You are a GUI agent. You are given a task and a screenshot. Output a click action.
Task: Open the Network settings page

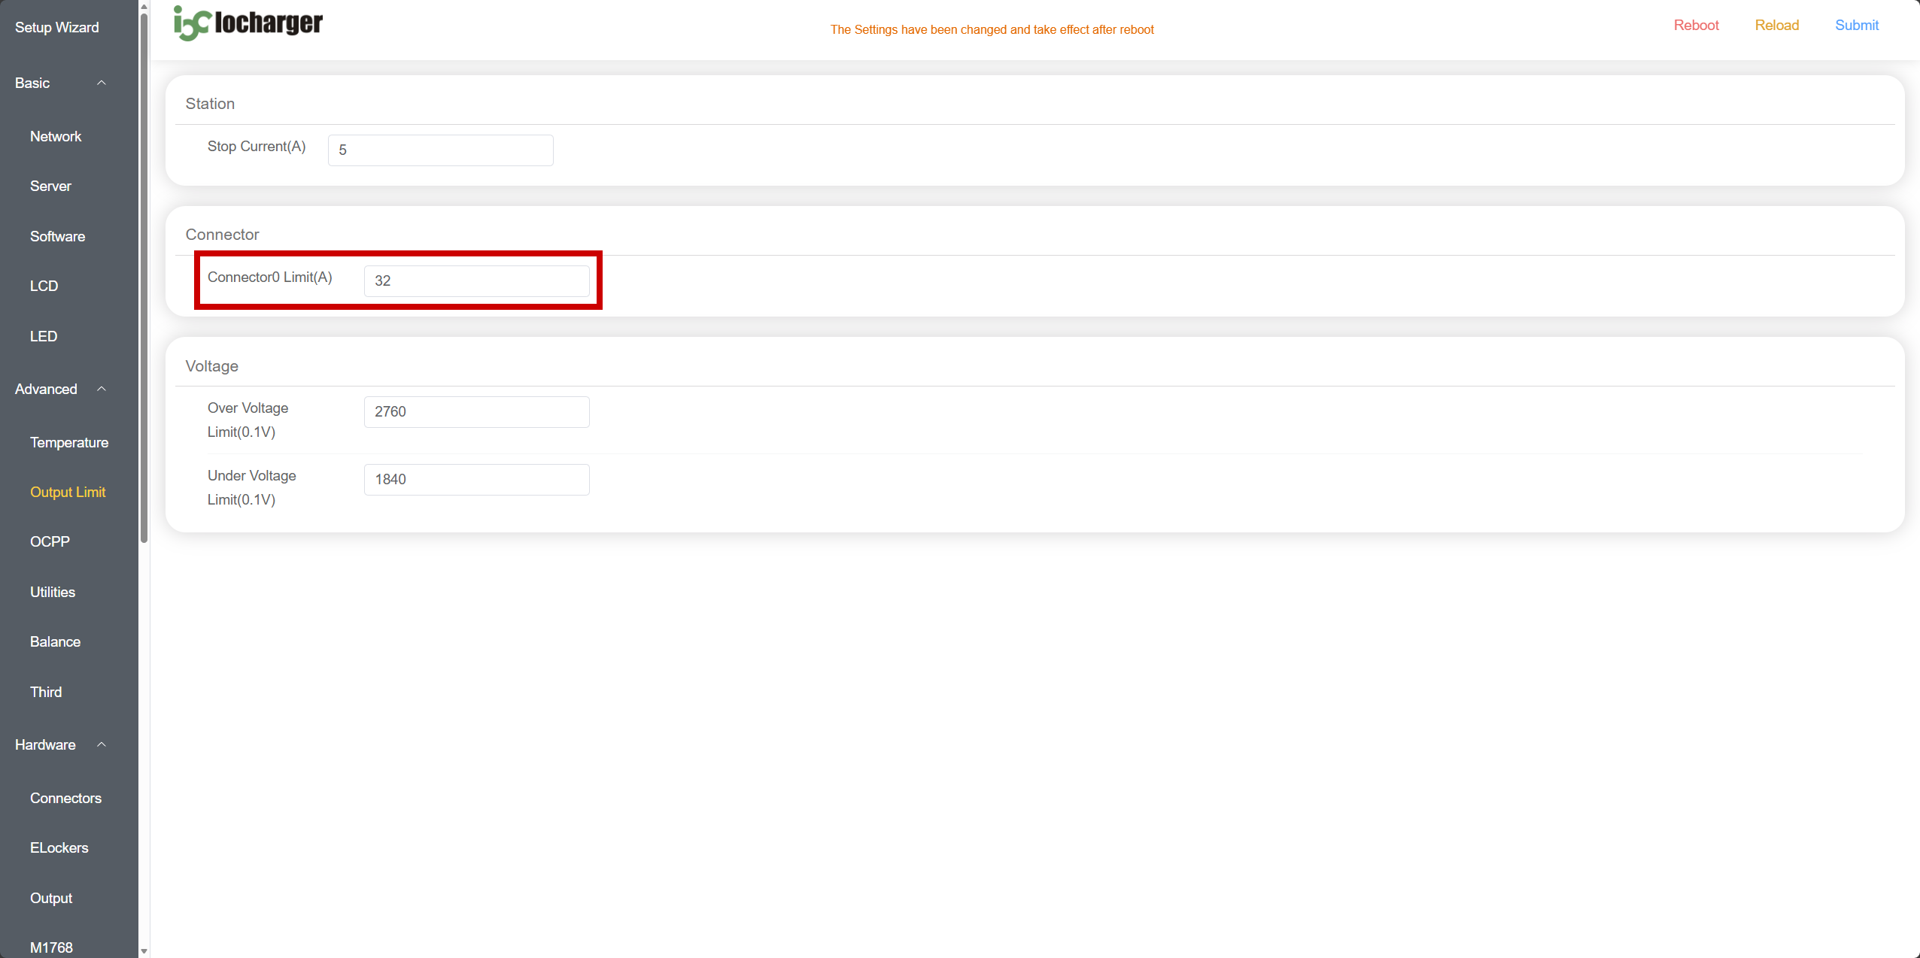[x=56, y=136]
